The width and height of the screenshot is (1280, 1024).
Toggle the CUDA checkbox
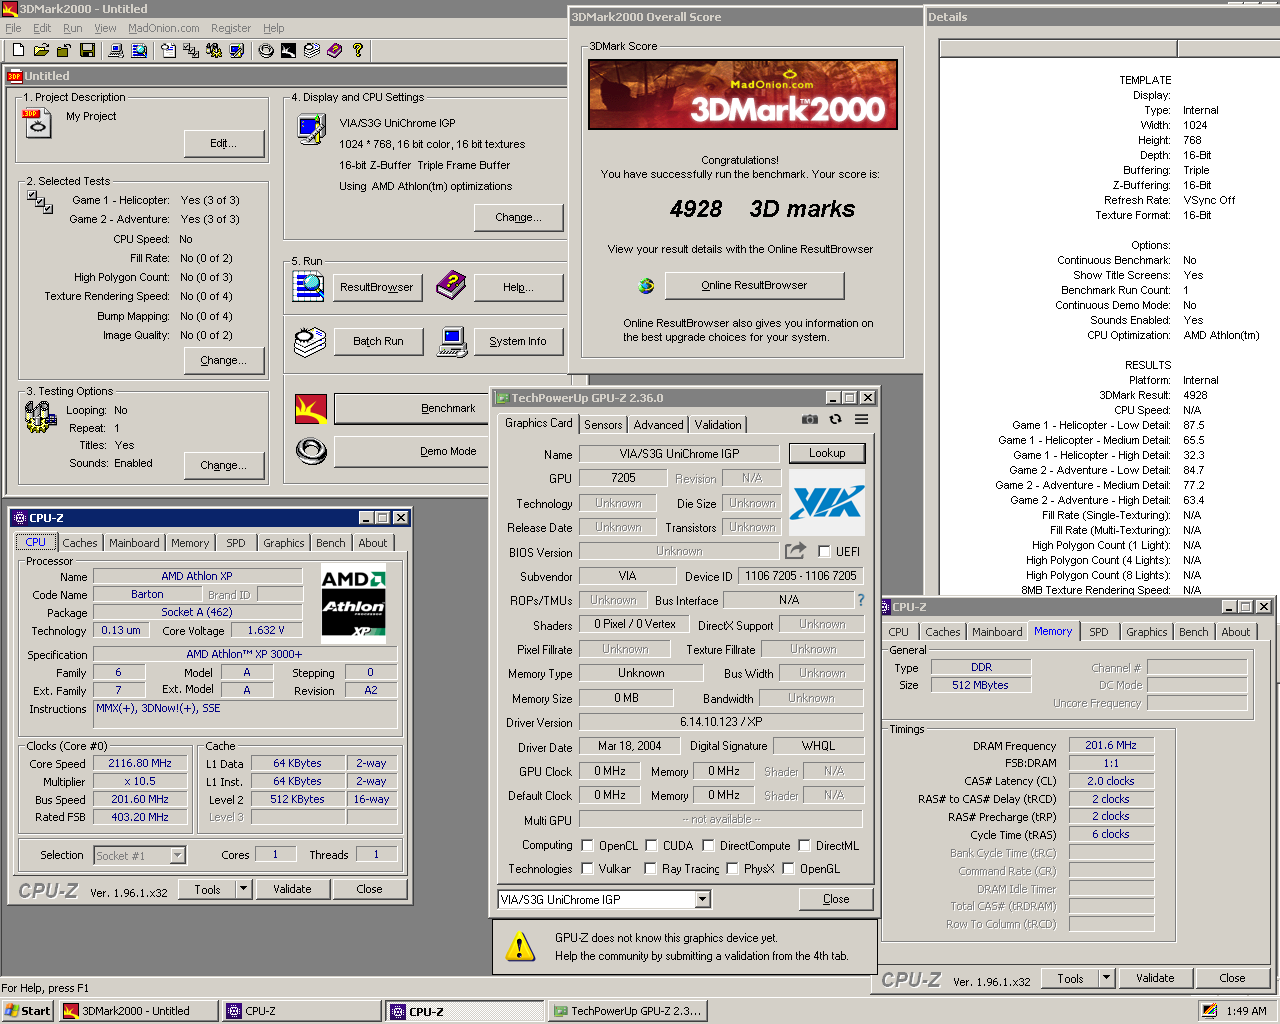tap(651, 845)
